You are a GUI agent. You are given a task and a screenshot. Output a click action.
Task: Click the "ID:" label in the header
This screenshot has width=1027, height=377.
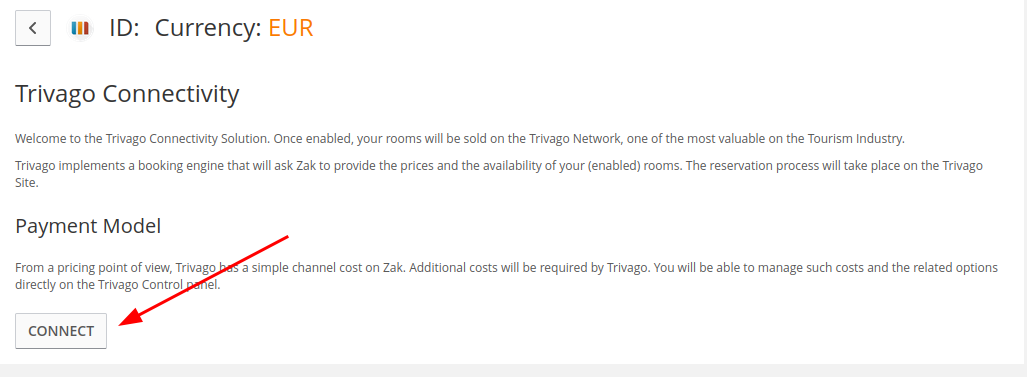124,28
